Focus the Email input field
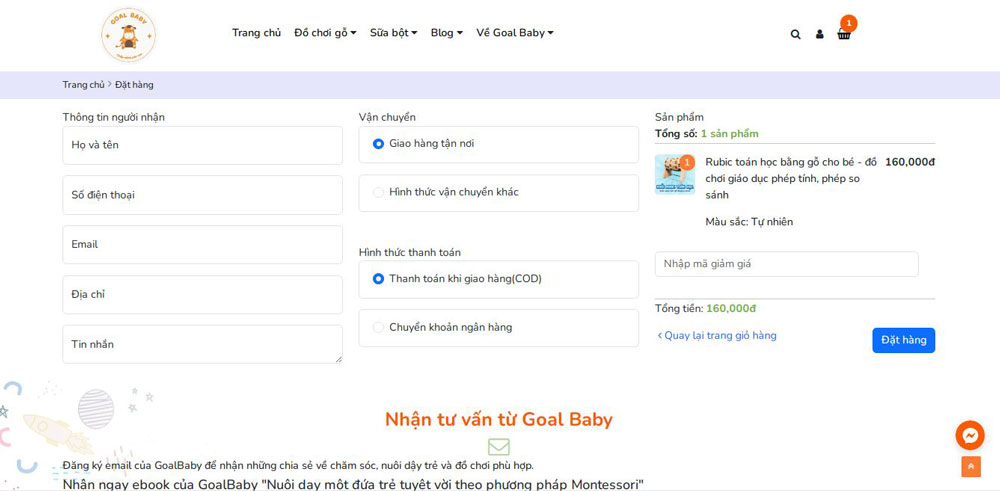 coord(202,245)
